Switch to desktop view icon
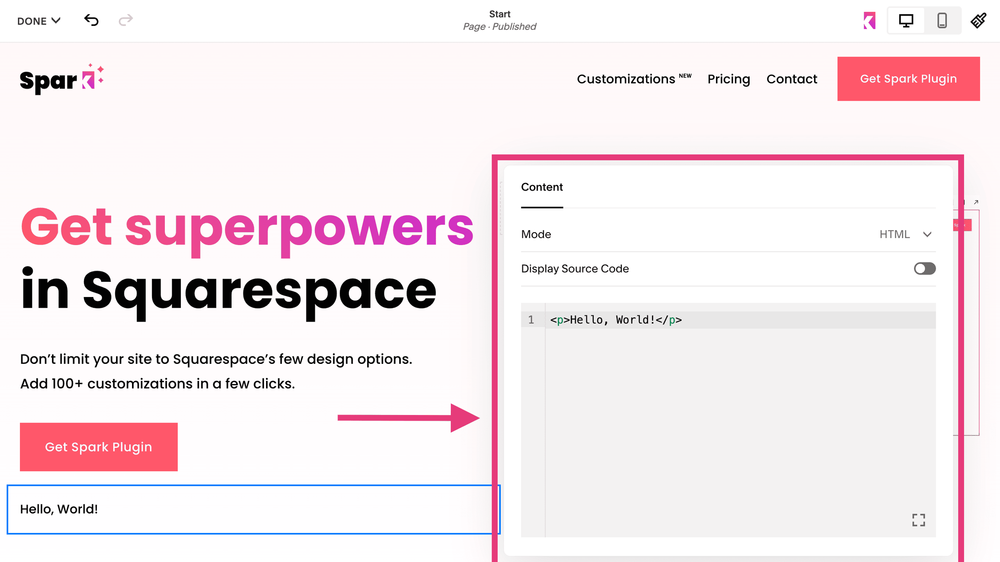 click(x=906, y=21)
